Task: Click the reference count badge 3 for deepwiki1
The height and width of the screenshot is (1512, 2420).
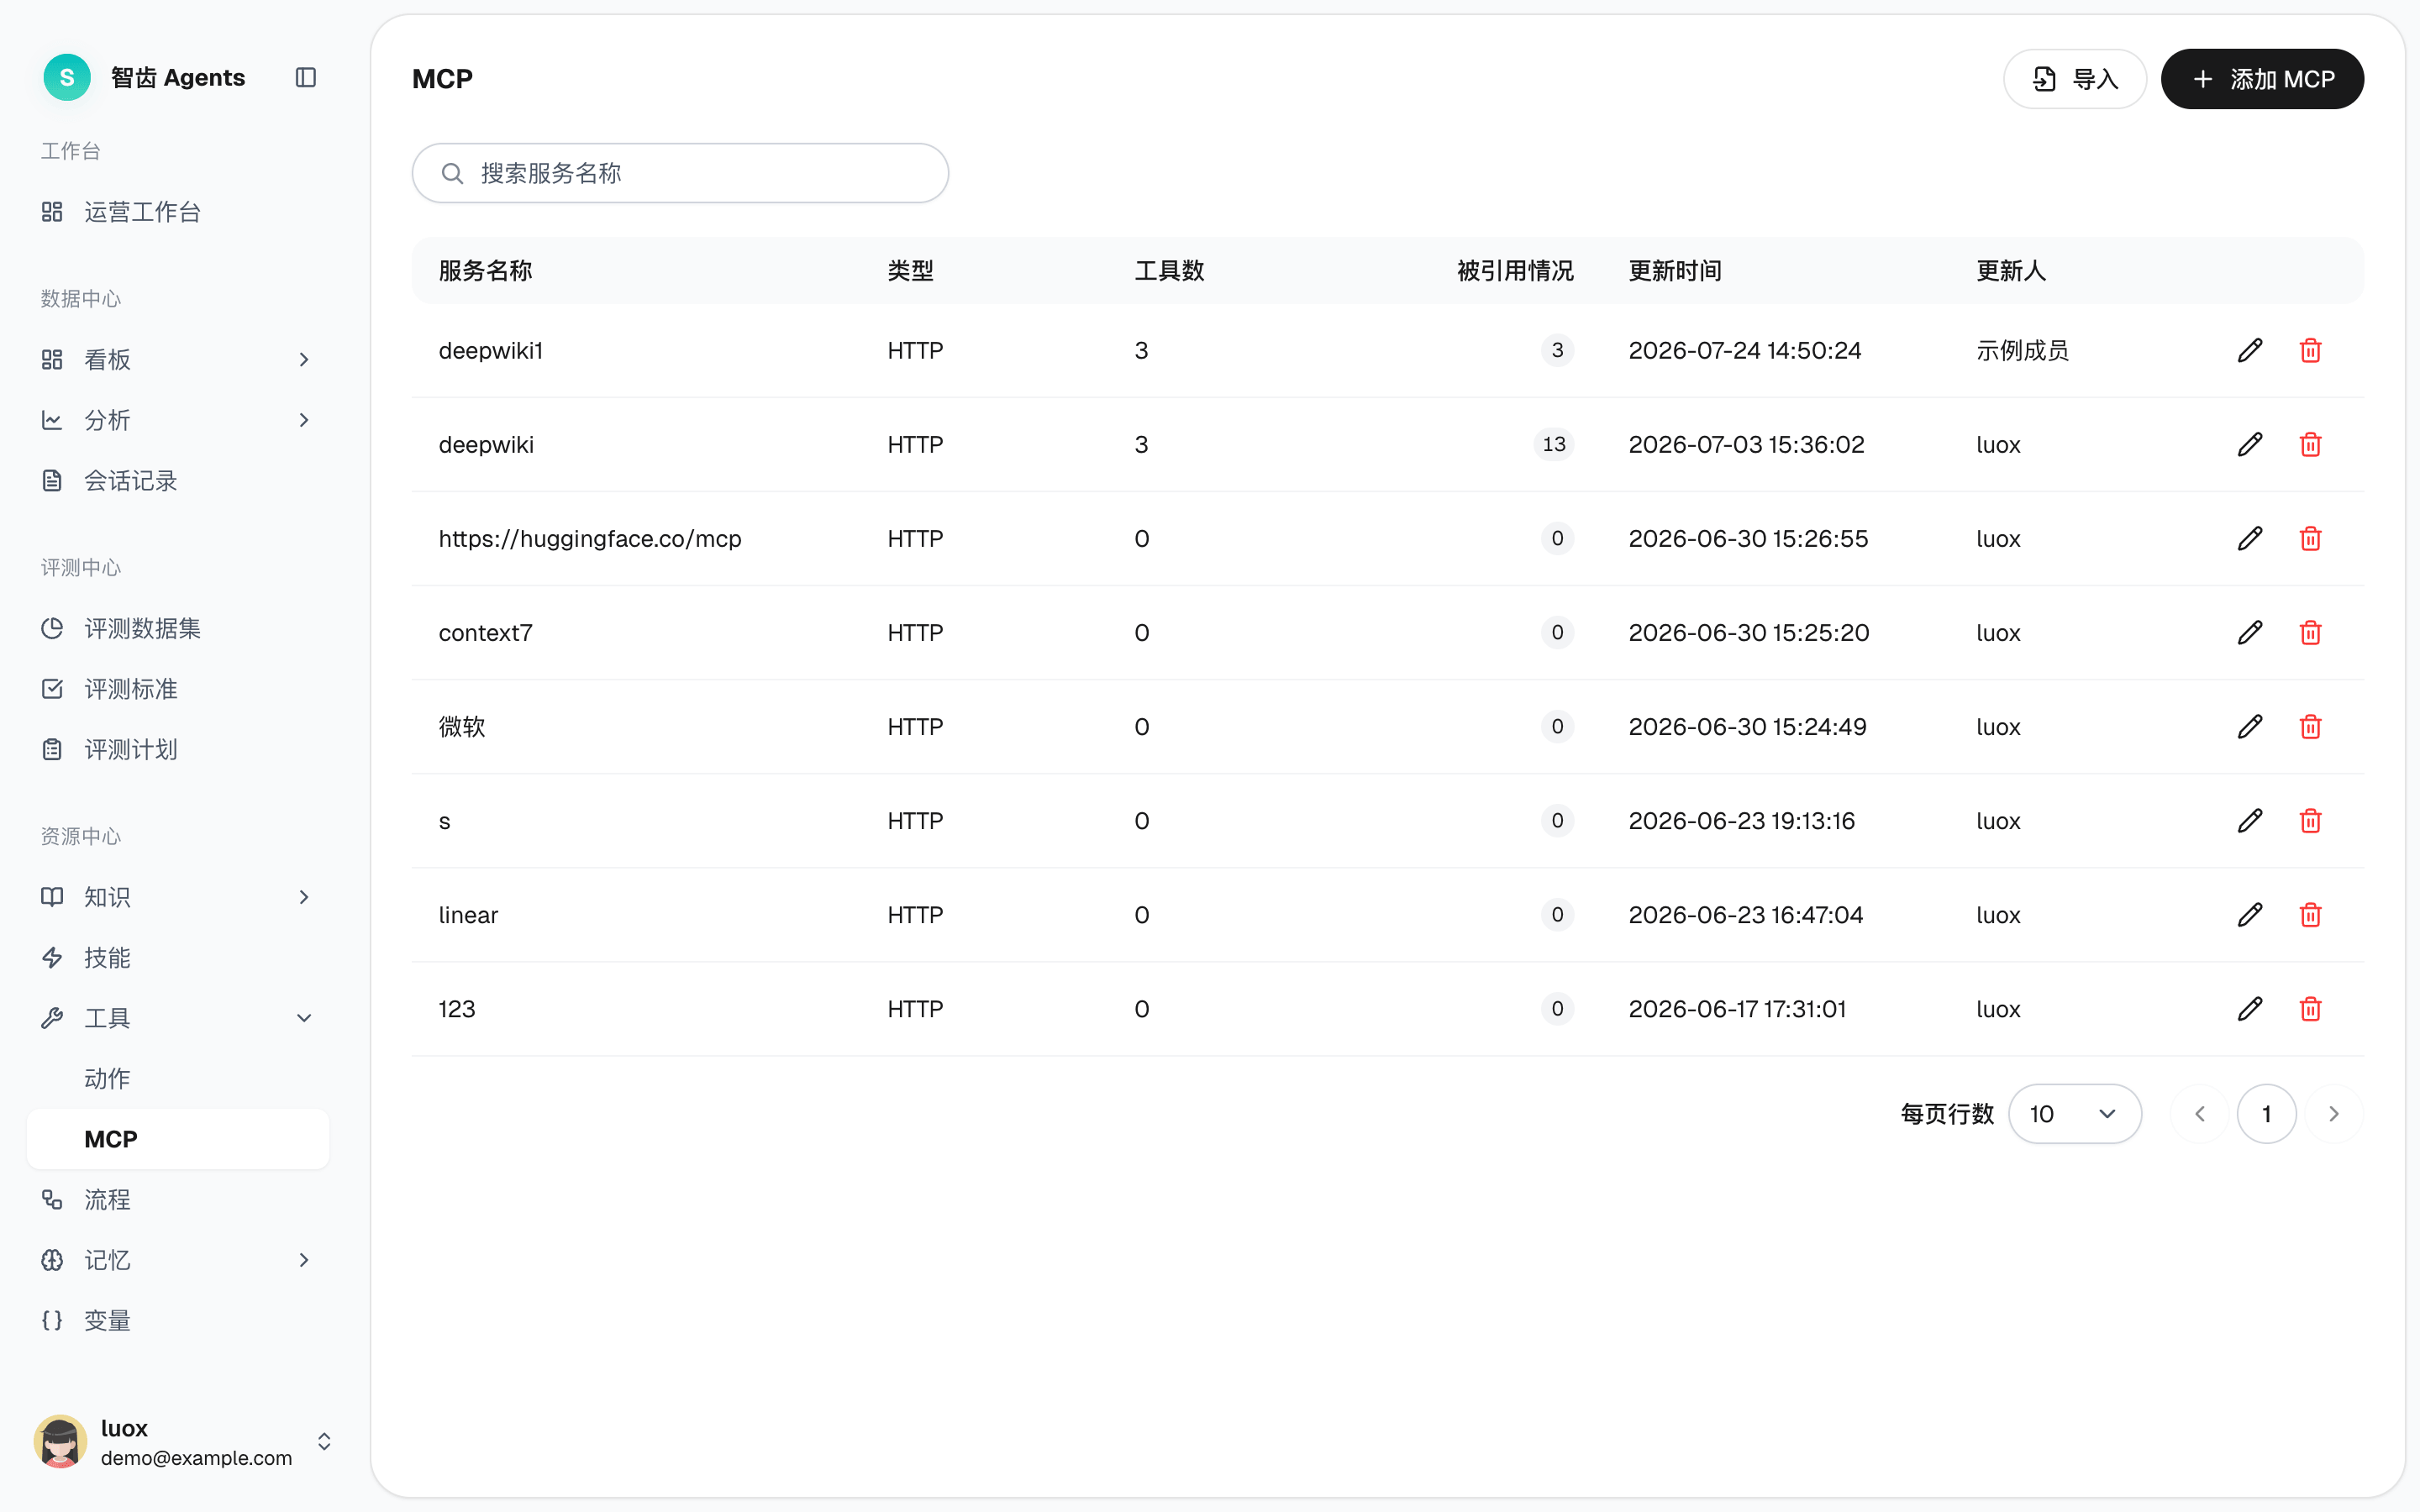Action: click(x=1557, y=350)
